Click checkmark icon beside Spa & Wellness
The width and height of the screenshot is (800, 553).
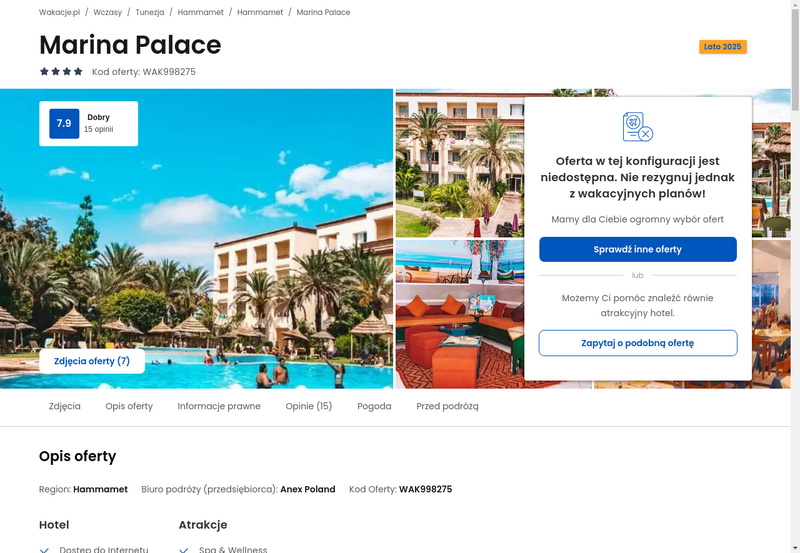coord(184,550)
